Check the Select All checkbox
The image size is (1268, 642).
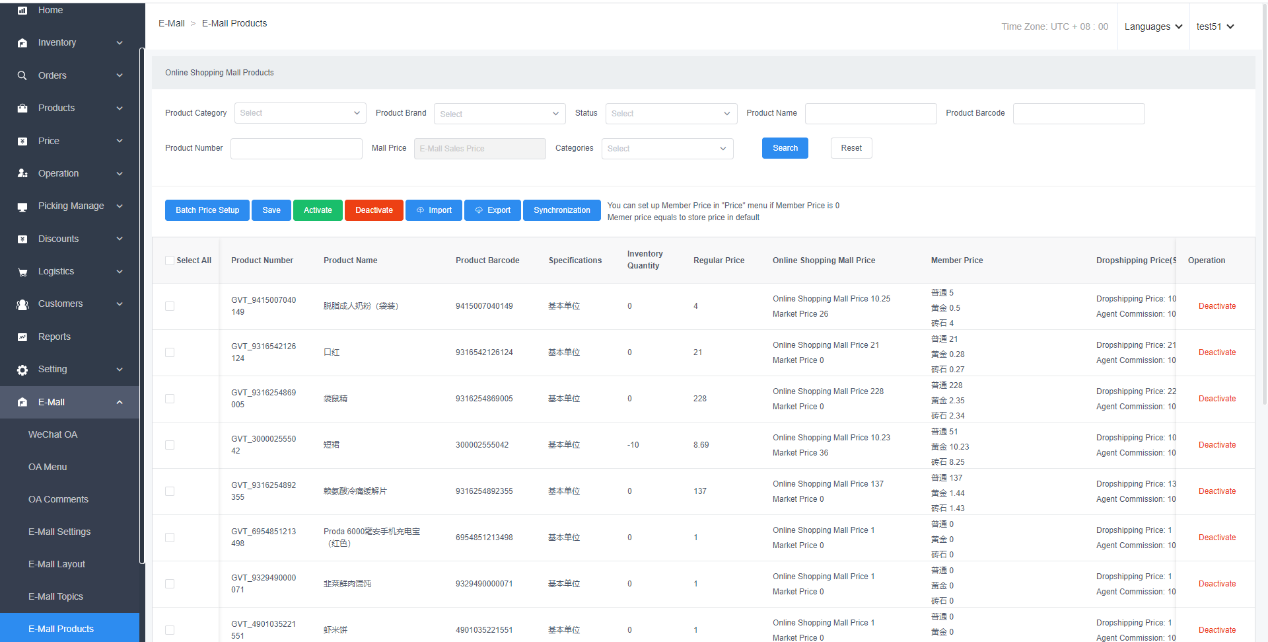(x=169, y=260)
